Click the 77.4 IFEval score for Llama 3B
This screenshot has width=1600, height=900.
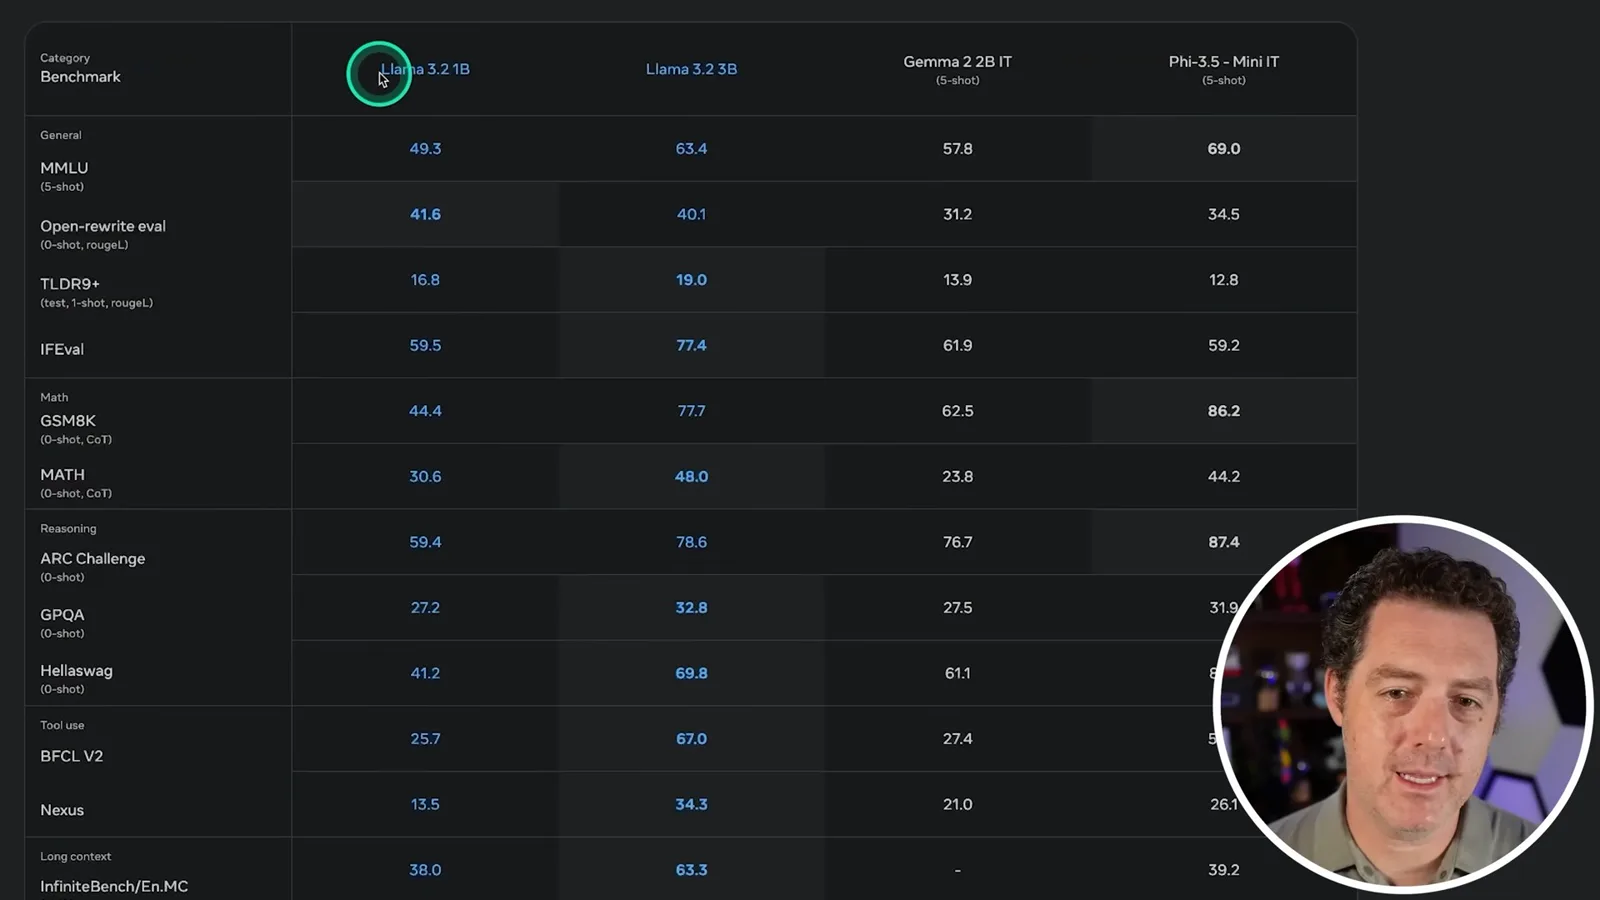click(691, 345)
